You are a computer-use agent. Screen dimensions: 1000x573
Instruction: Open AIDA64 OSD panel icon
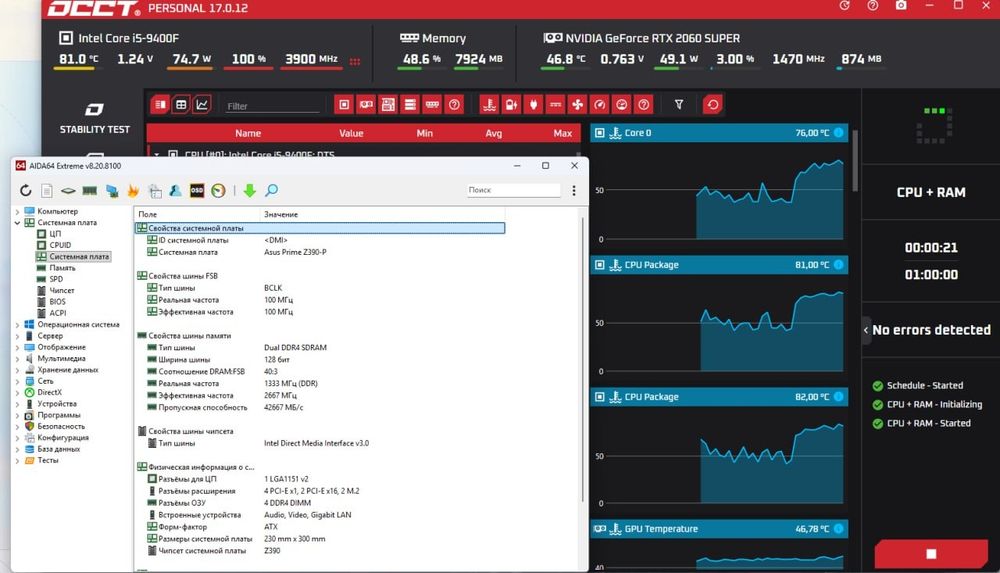click(x=196, y=190)
